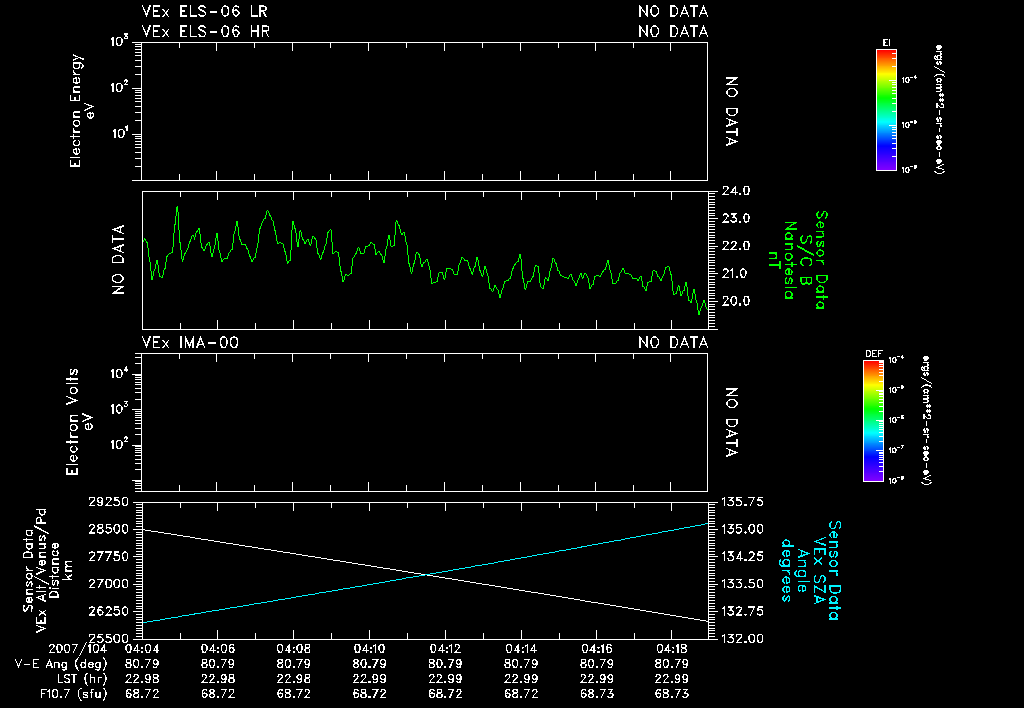This screenshot has height=708, width=1024.
Task: Click NO DATA label beside VEx IMA-00
Action: [x=673, y=342]
